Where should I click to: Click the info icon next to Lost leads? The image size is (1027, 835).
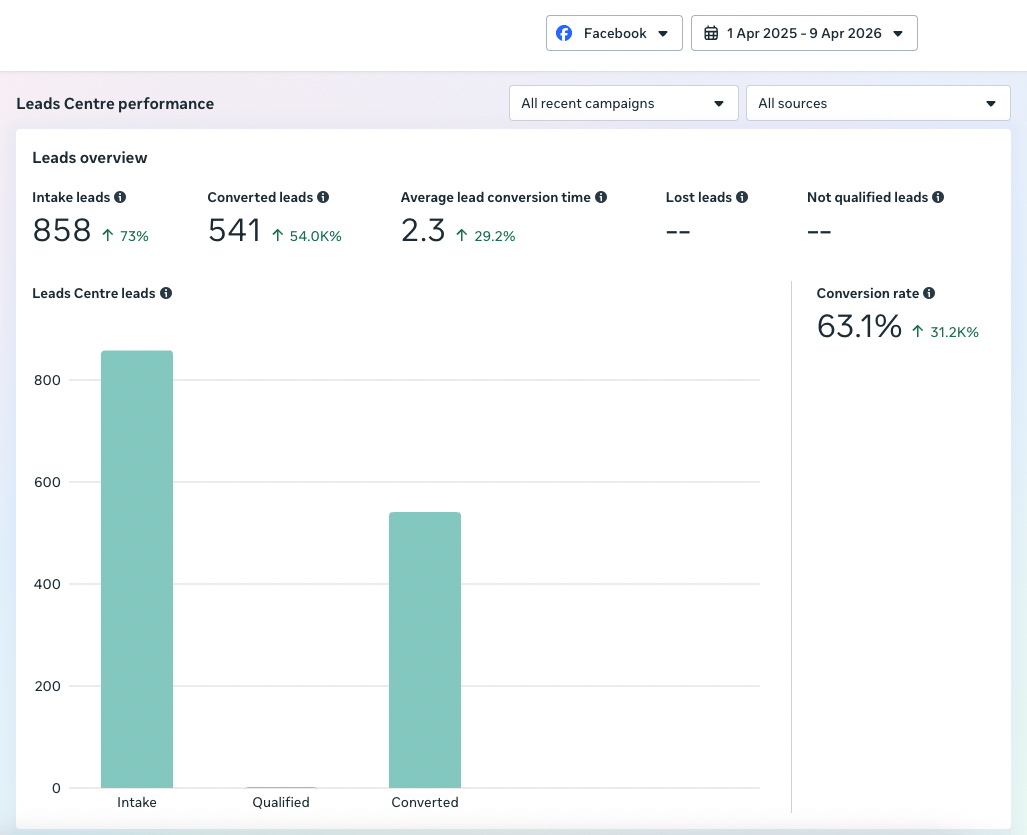point(741,197)
